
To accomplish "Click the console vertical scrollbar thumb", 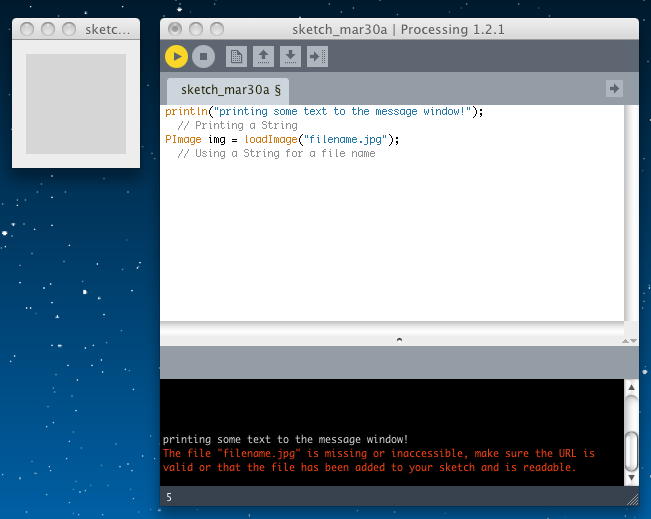I will tap(631, 449).
